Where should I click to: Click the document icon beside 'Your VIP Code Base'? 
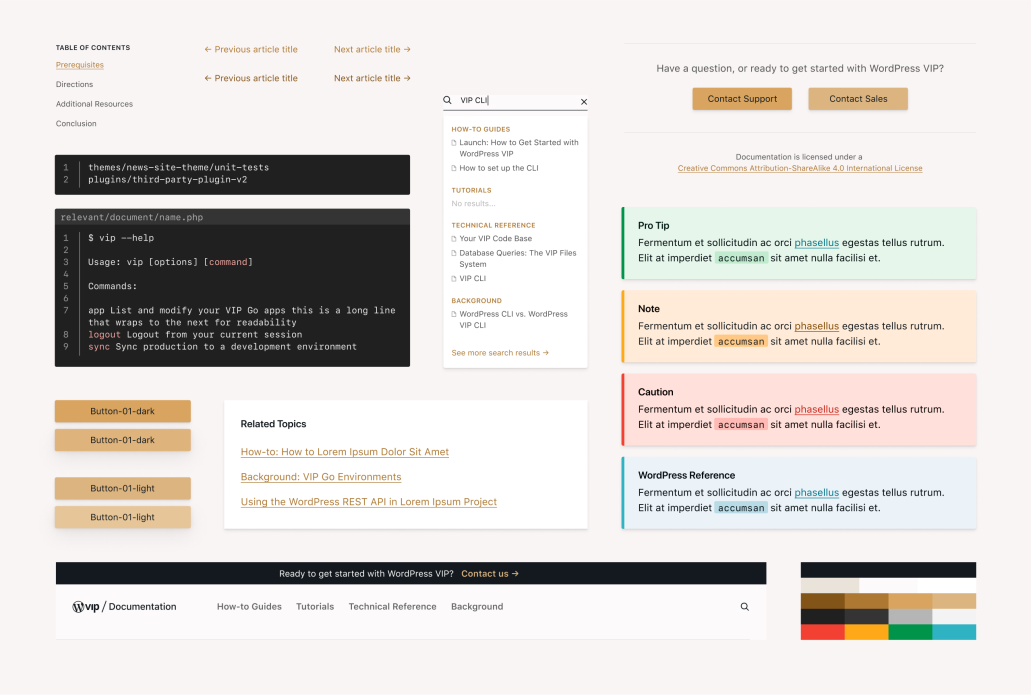click(454, 239)
